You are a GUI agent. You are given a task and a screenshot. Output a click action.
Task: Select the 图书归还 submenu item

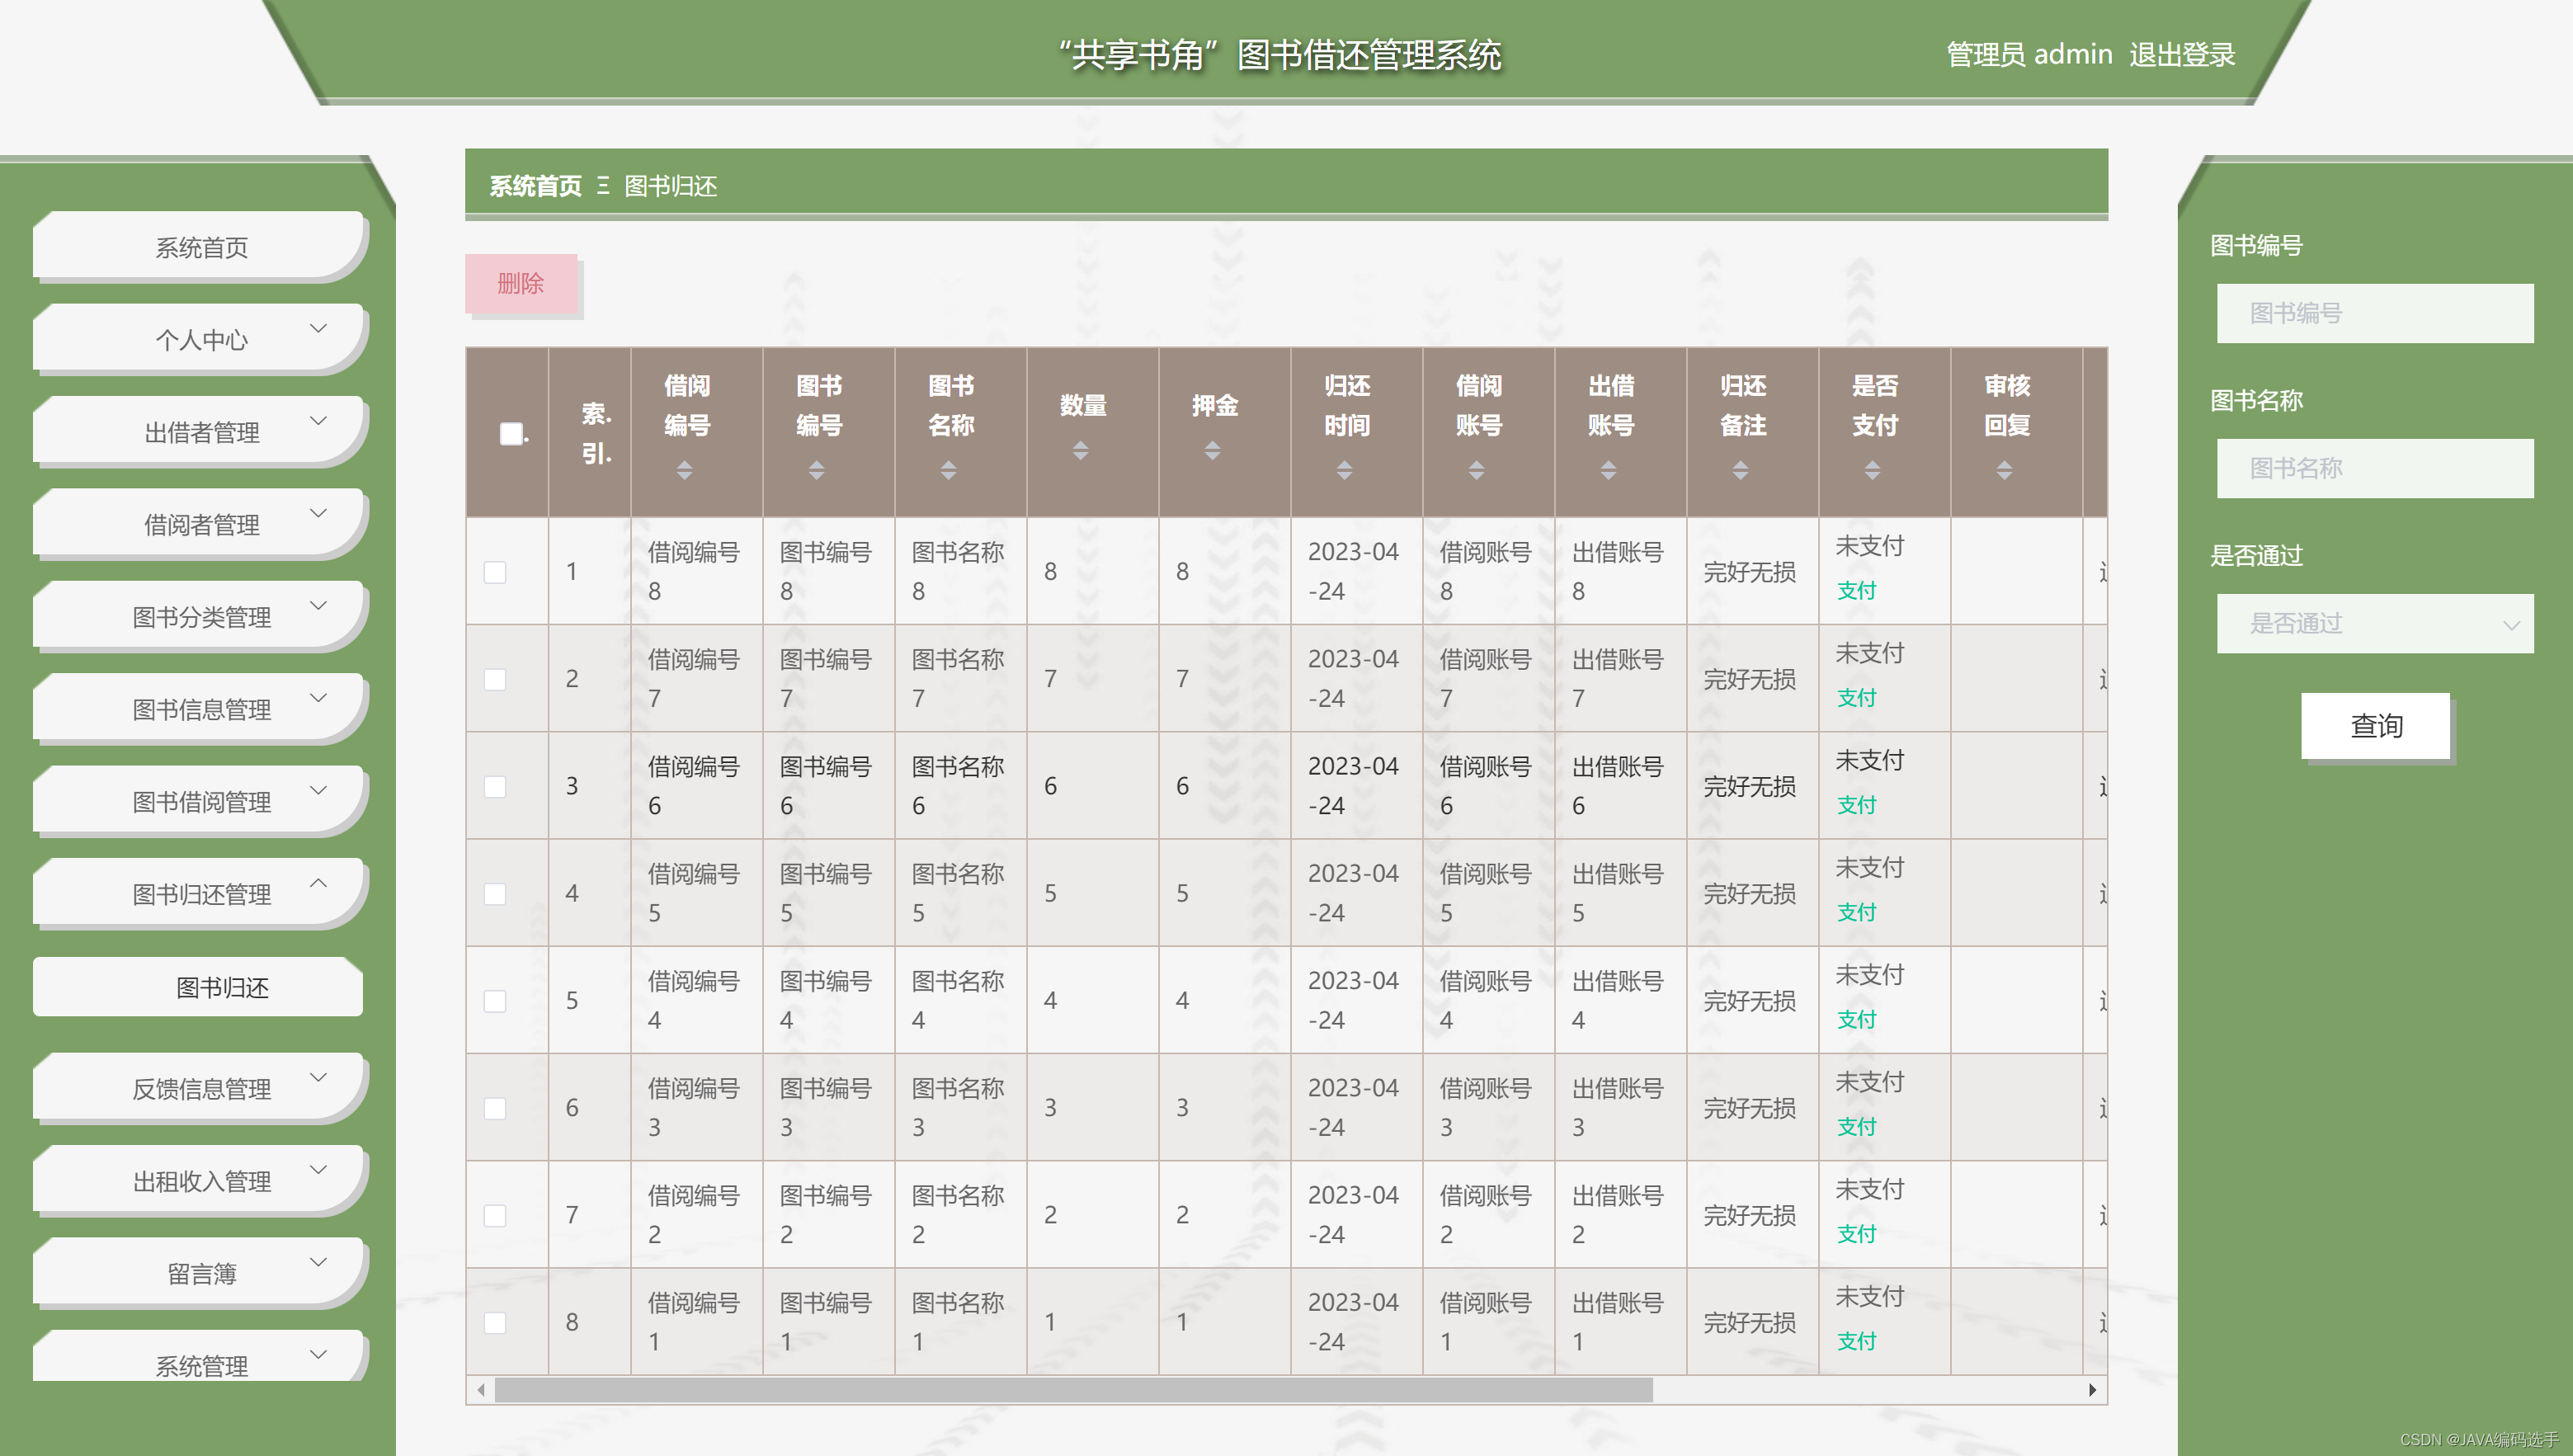tap(198, 987)
